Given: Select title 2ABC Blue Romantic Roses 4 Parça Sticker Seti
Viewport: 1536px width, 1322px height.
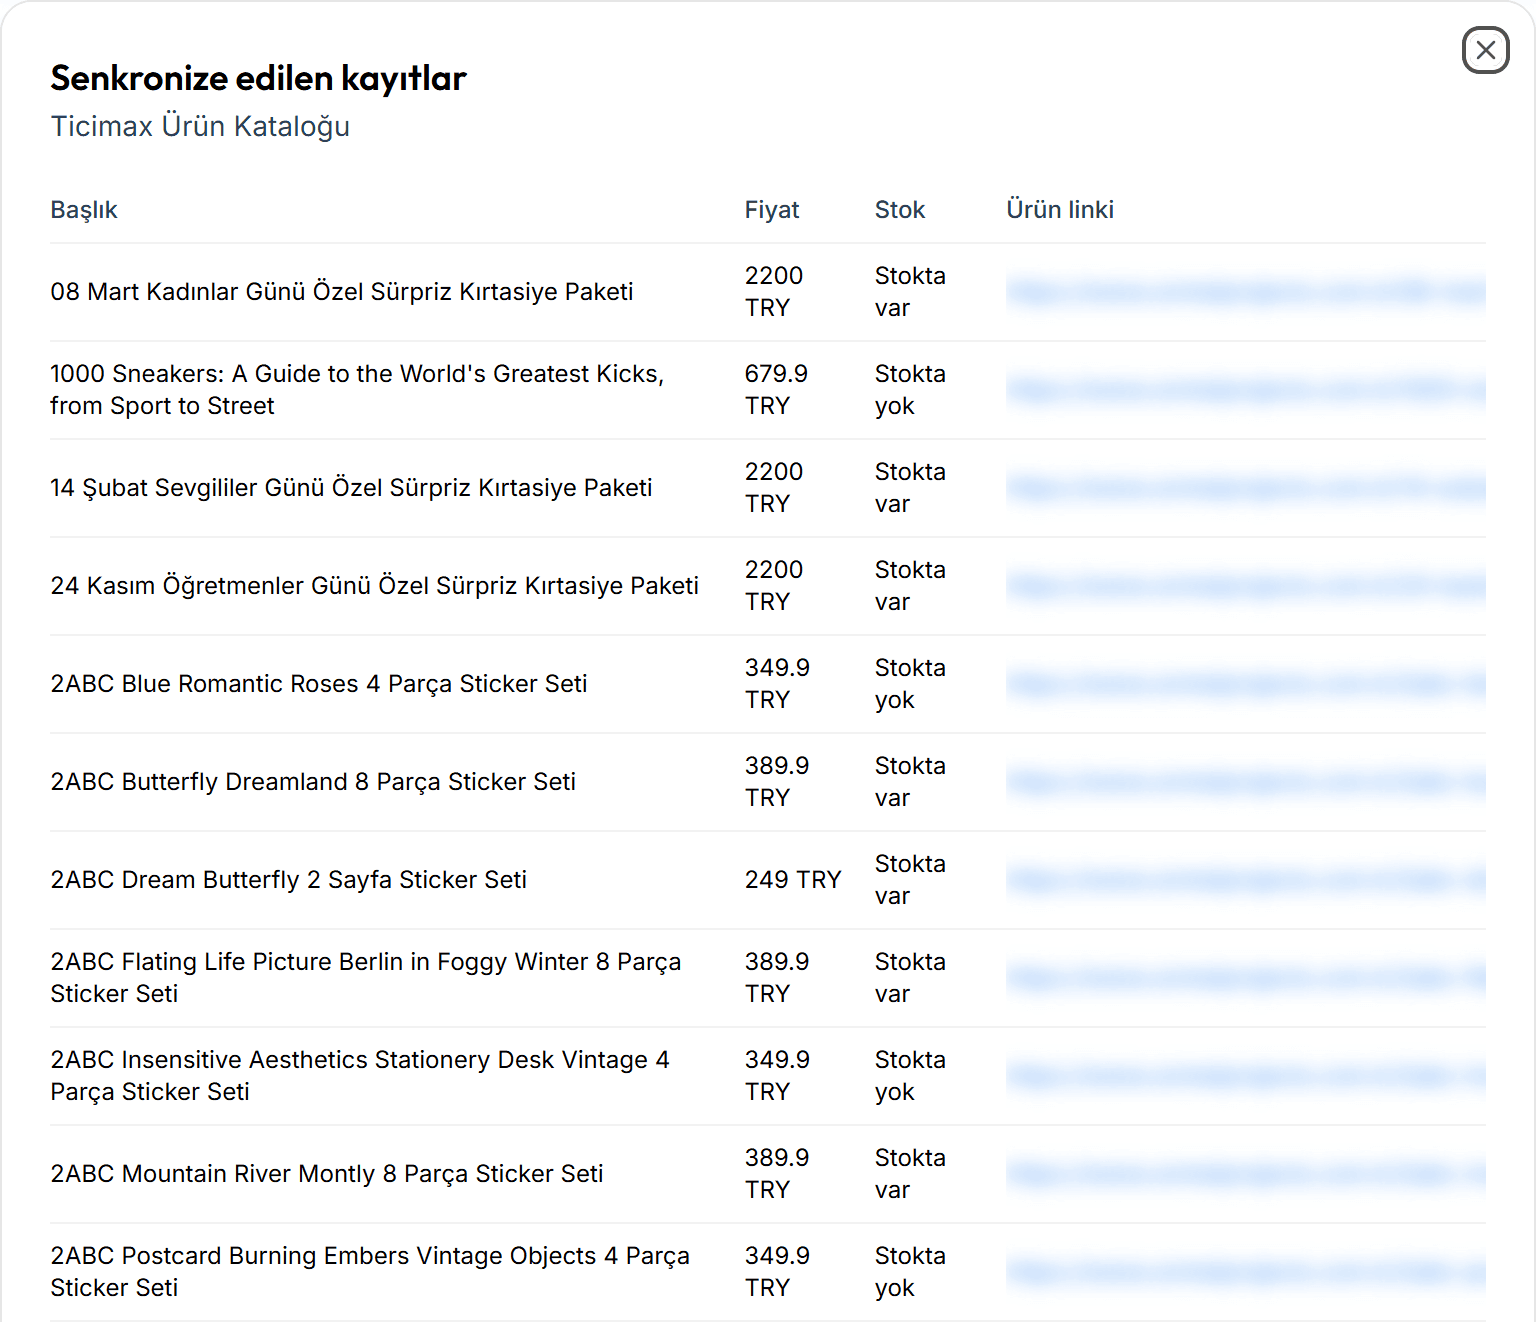Looking at the screenshot, I should tap(319, 684).
